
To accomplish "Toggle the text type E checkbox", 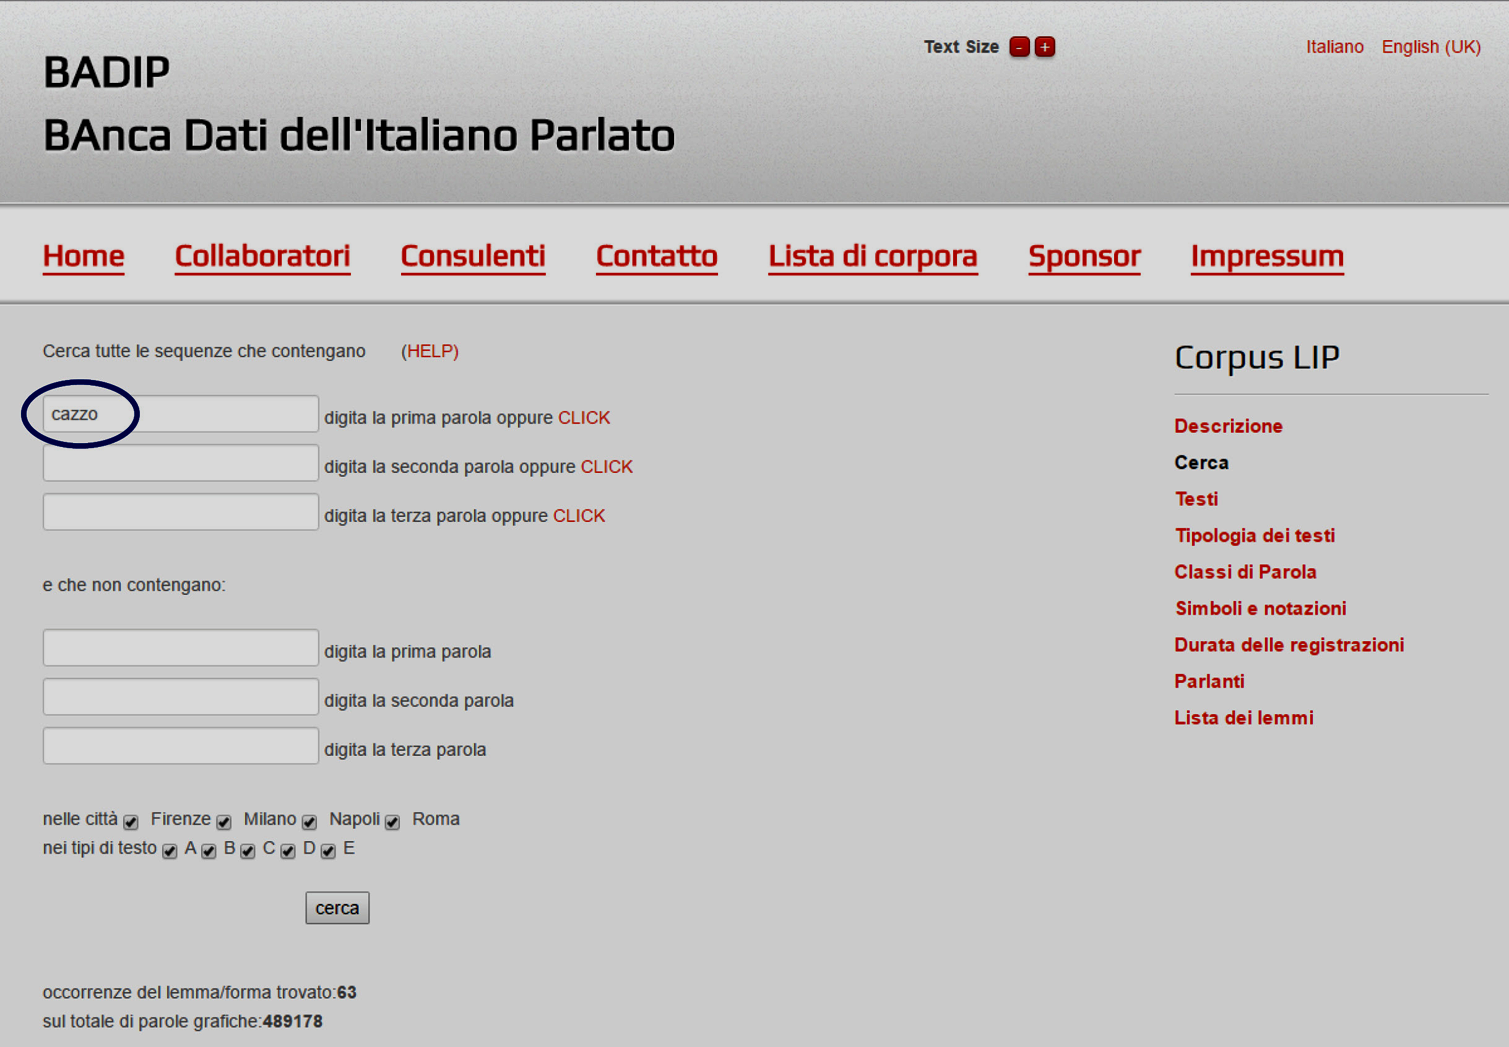I will pos(328,851).
